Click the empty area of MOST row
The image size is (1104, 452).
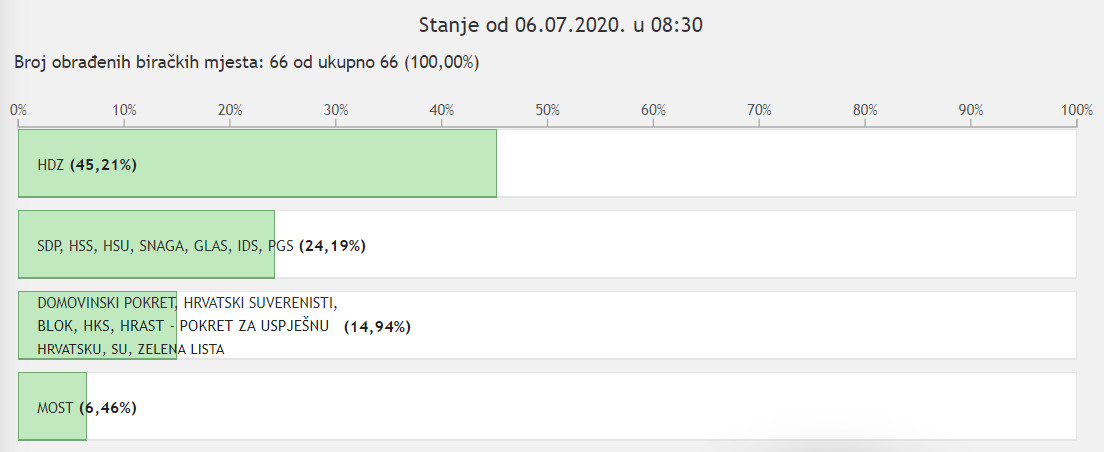(x=582, y=406)
